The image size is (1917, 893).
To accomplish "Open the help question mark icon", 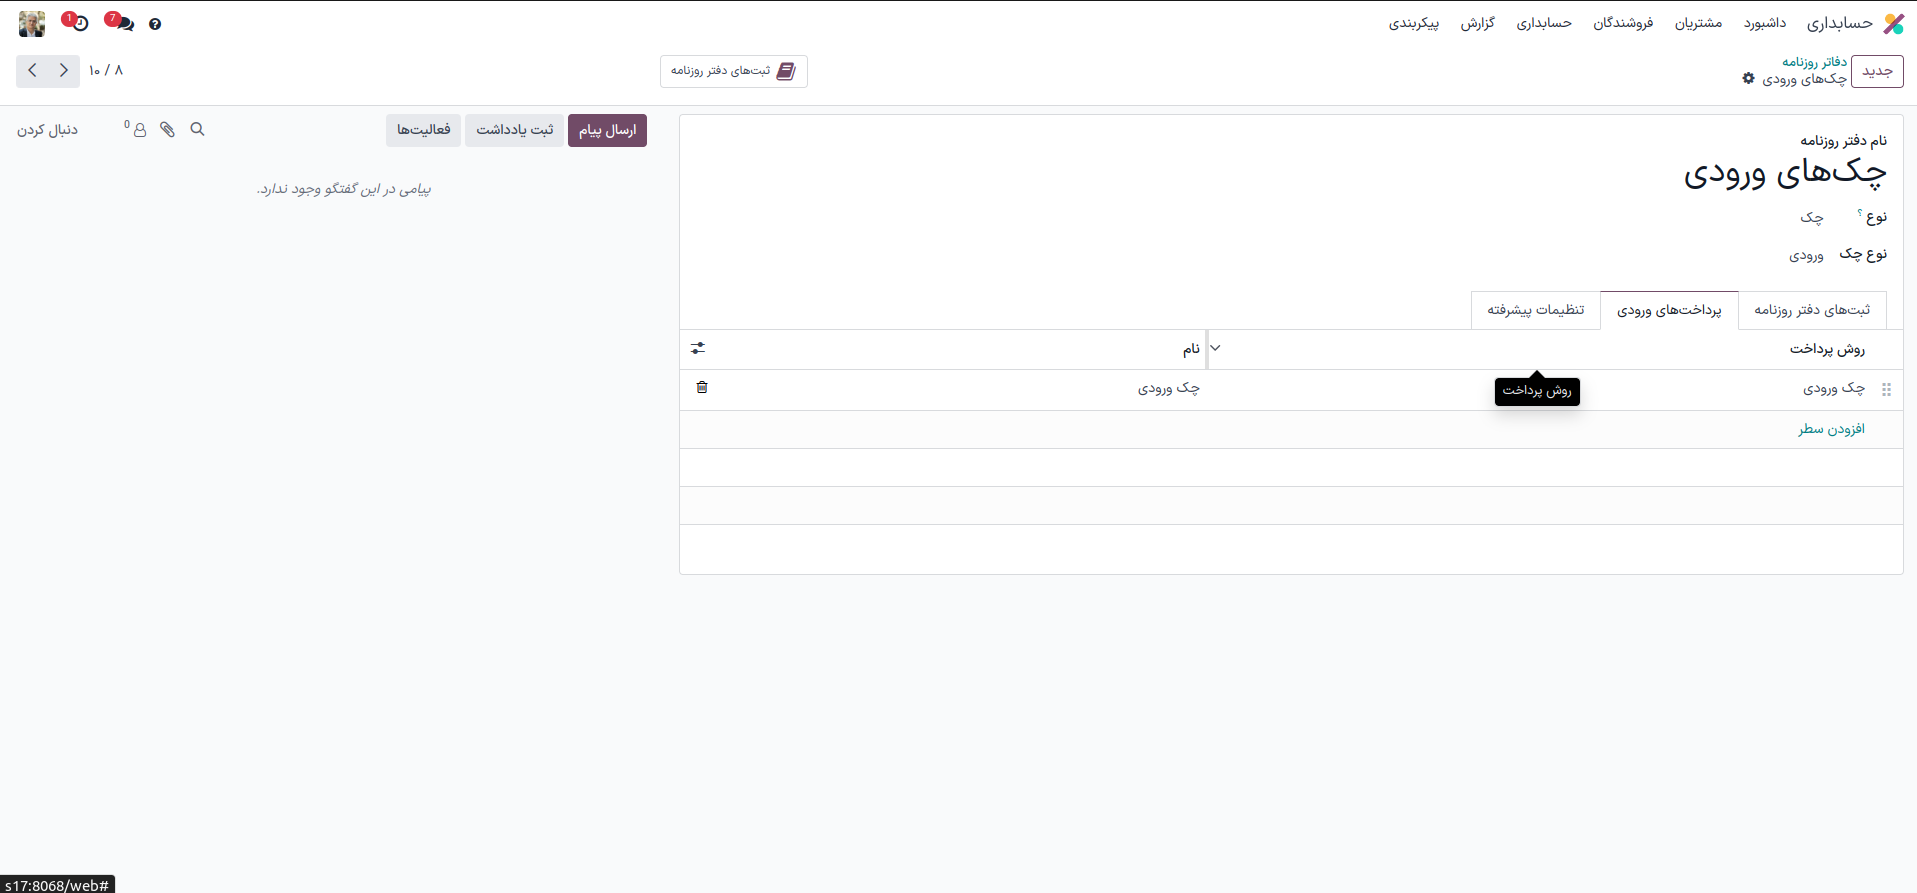I will point(155,24).
